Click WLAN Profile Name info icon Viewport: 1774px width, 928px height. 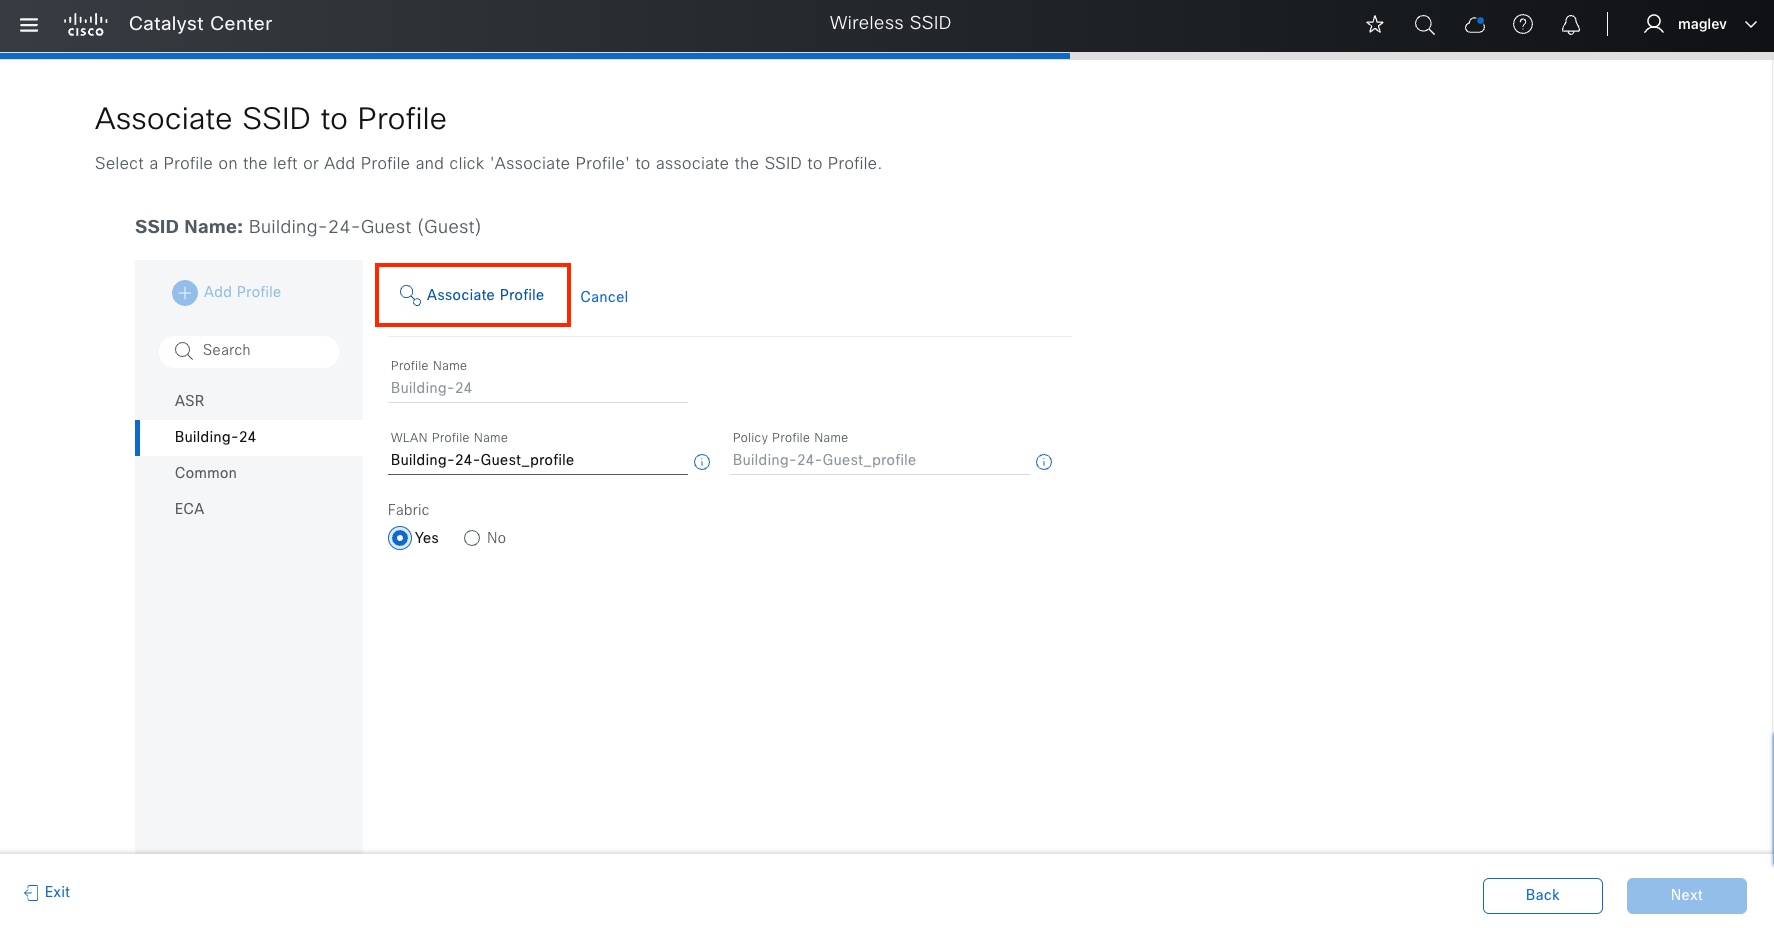tap(702, 462)
